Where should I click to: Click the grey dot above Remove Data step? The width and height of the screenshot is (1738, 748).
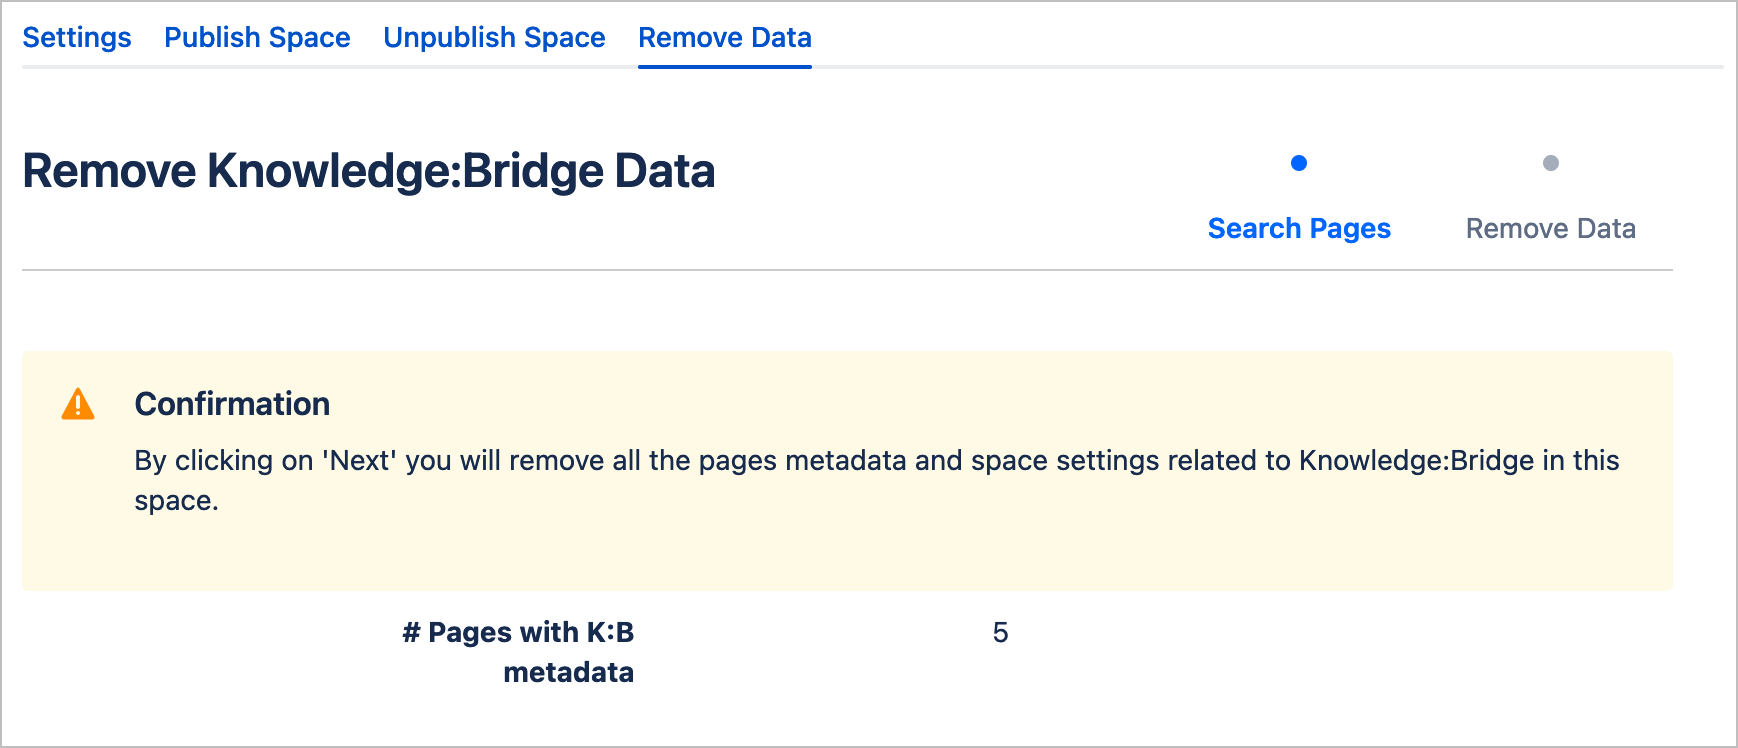click(x=1551, y=163)
